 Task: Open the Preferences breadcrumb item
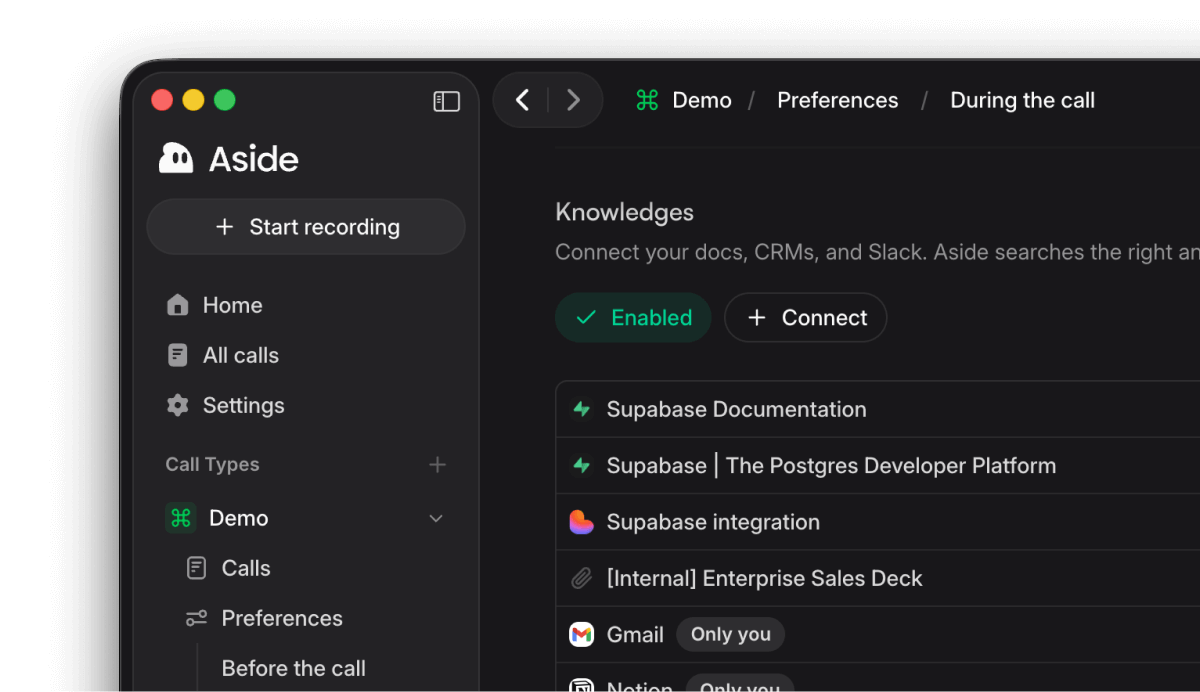point(837,100)
